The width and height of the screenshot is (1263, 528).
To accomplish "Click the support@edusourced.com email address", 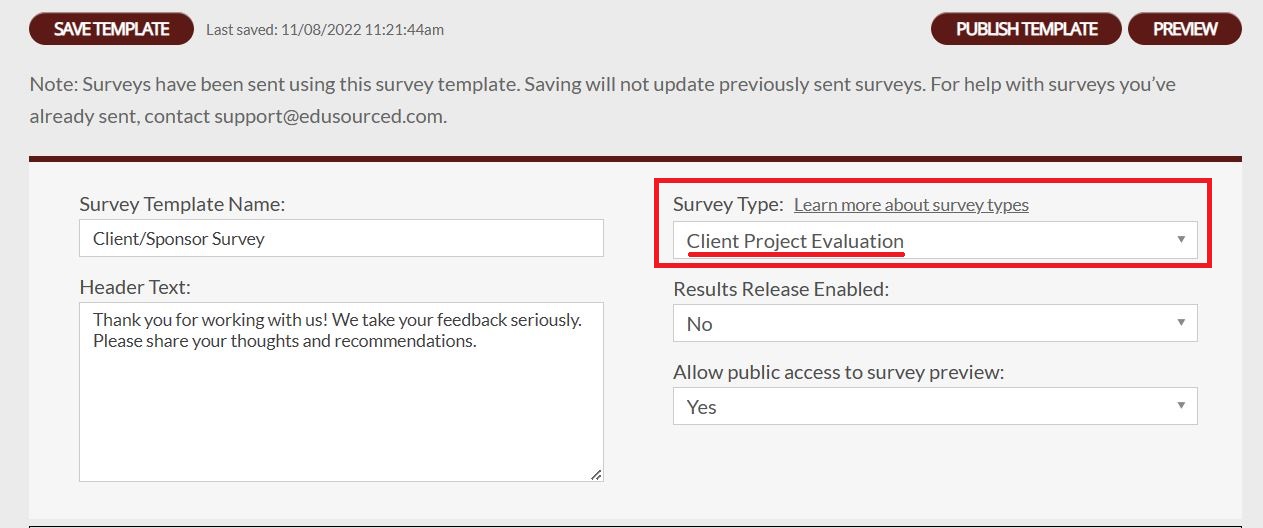I will pyautogui.click(x=328, y=116).
